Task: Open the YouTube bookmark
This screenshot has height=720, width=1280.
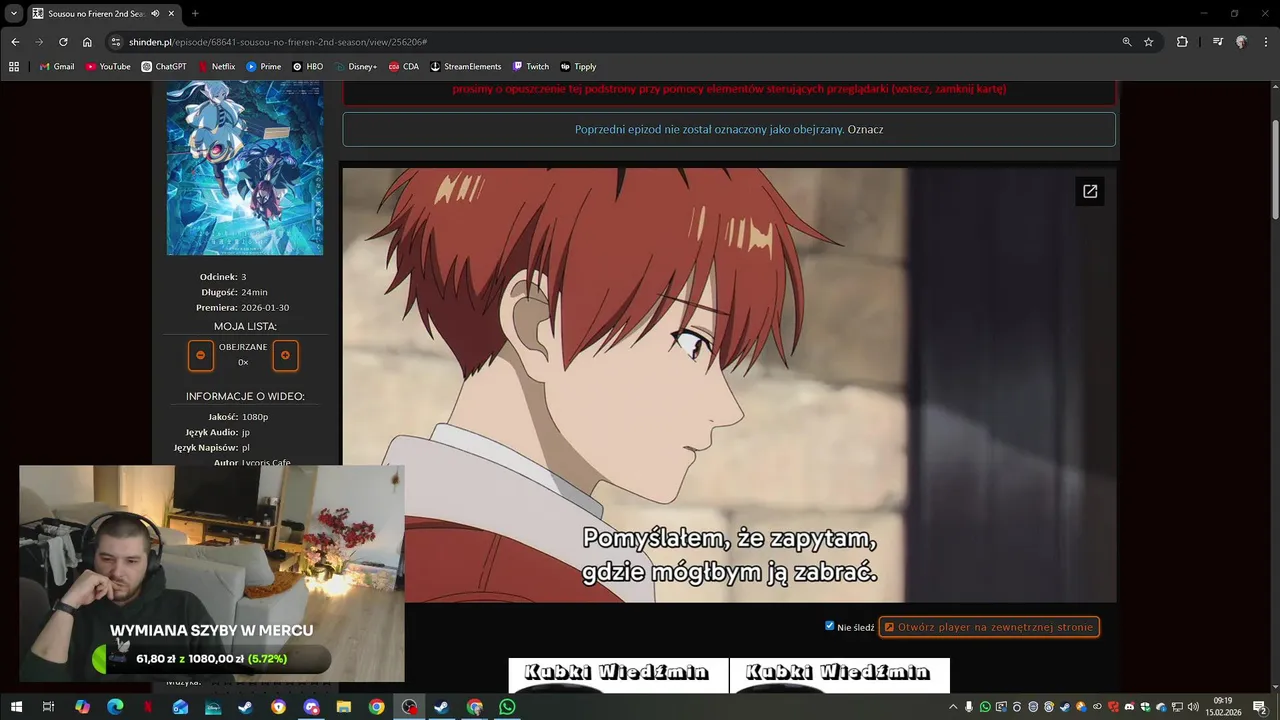Action: (108, 67)
